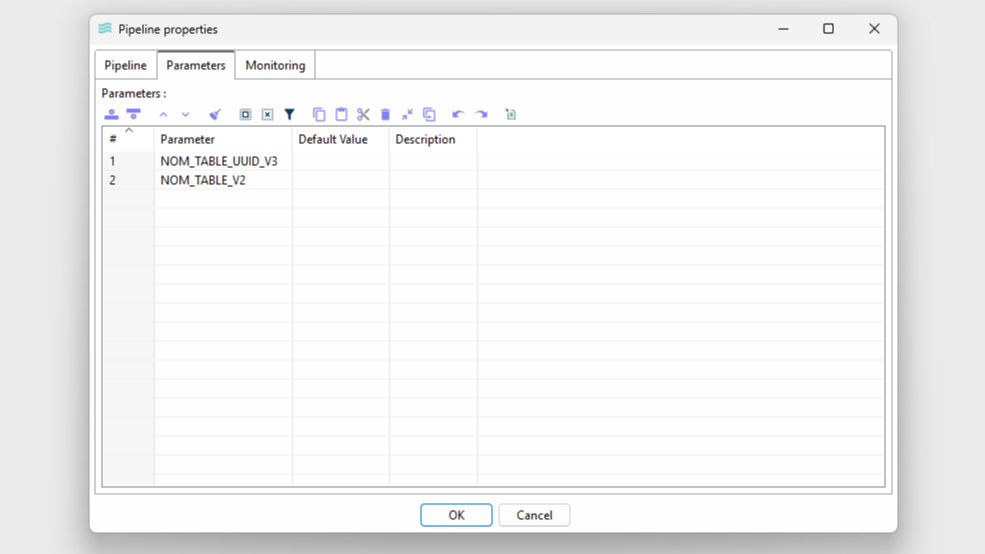
Task: Delete selected rows with trash icon
Action: coord(385,115)
